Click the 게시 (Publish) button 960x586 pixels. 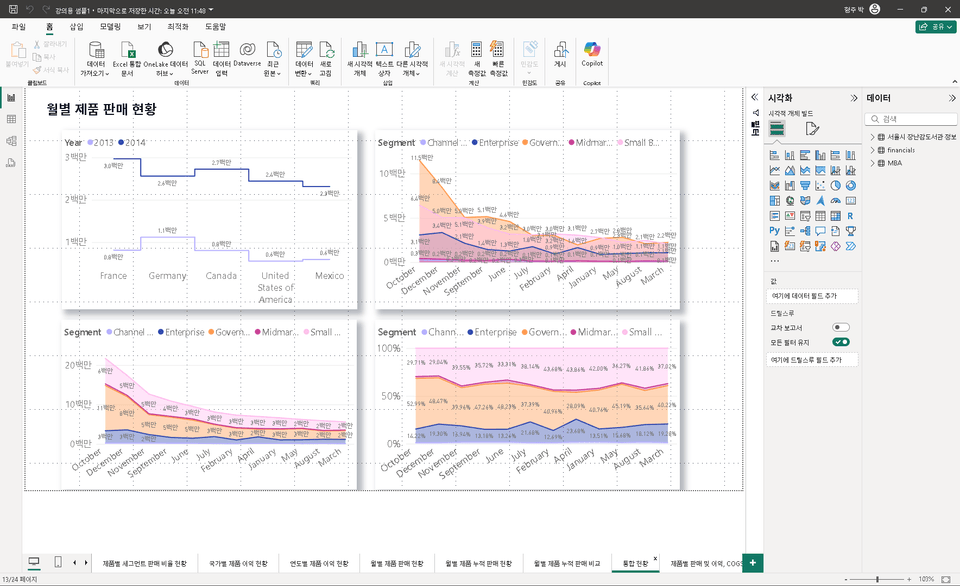point(560,55)
